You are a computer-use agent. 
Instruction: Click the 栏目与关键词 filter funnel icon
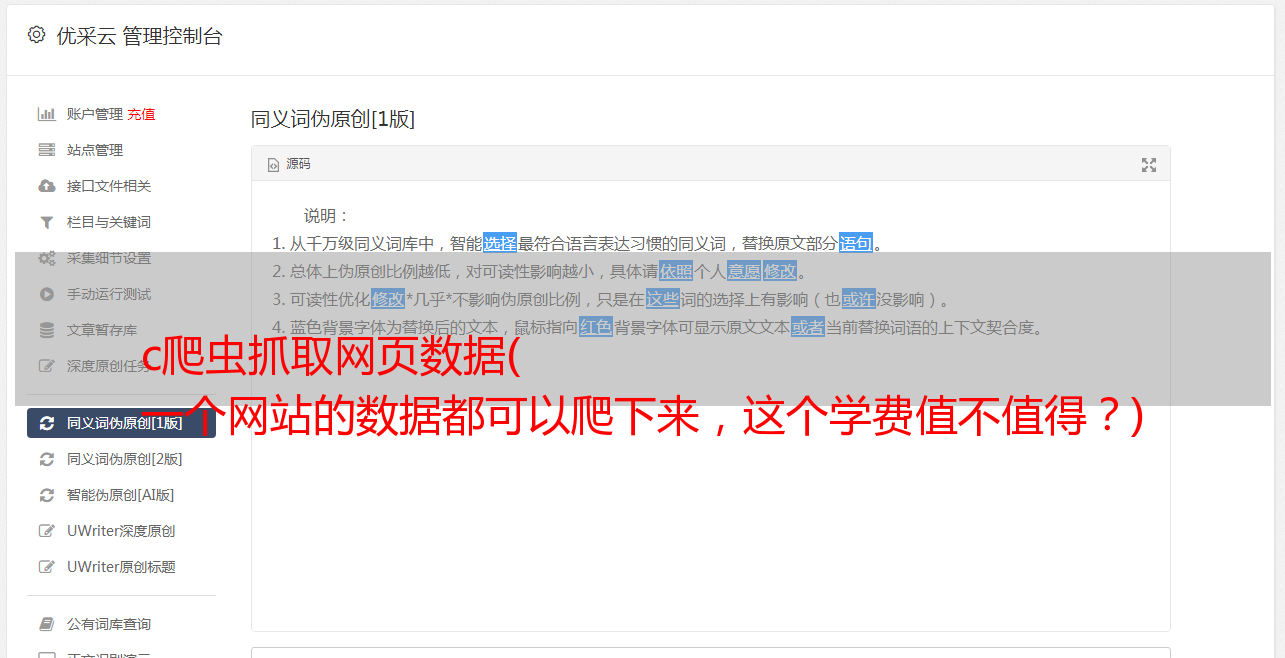click(x=46, y=222)
